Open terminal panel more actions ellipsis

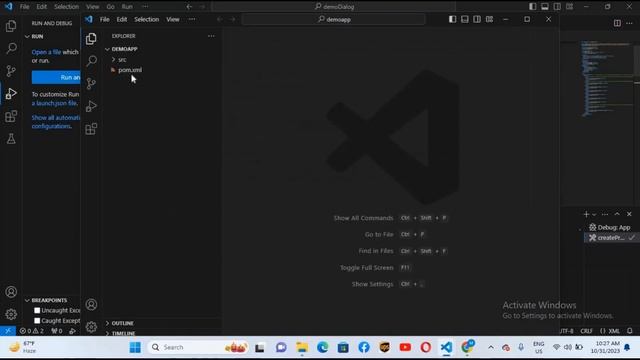(605, 214)
